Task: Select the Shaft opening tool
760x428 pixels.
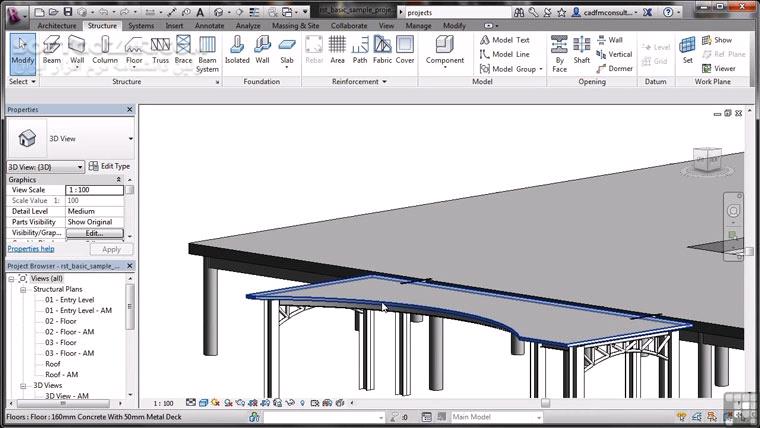Action: click(x=582, y=50)
